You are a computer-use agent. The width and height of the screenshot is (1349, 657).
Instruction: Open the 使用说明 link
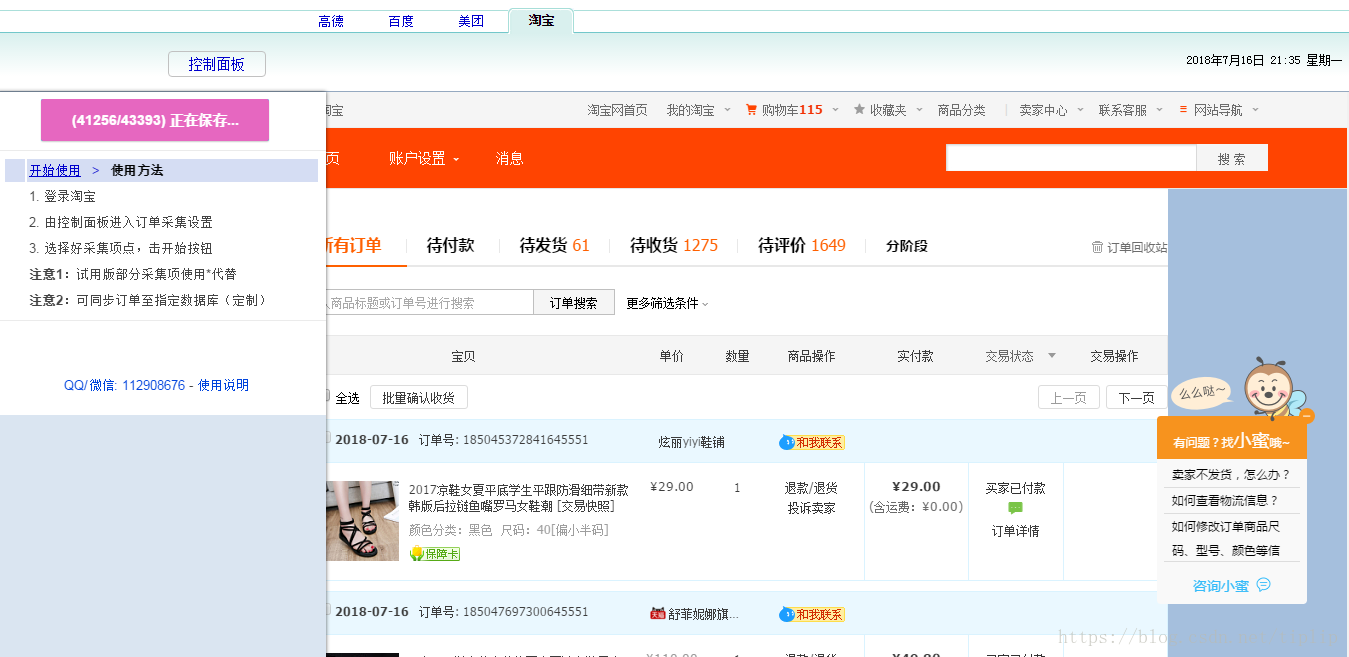[x=223, y=385]
